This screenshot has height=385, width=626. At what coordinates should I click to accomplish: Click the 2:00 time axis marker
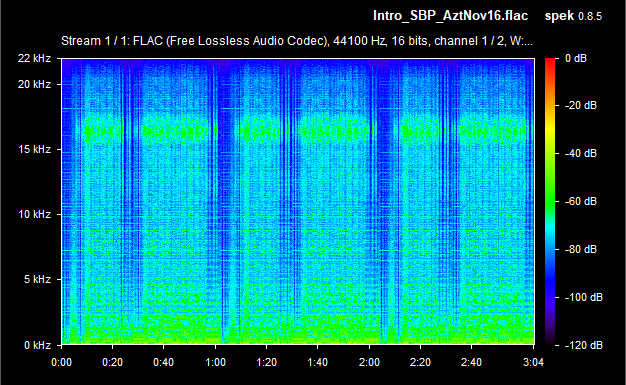[369, 362]
